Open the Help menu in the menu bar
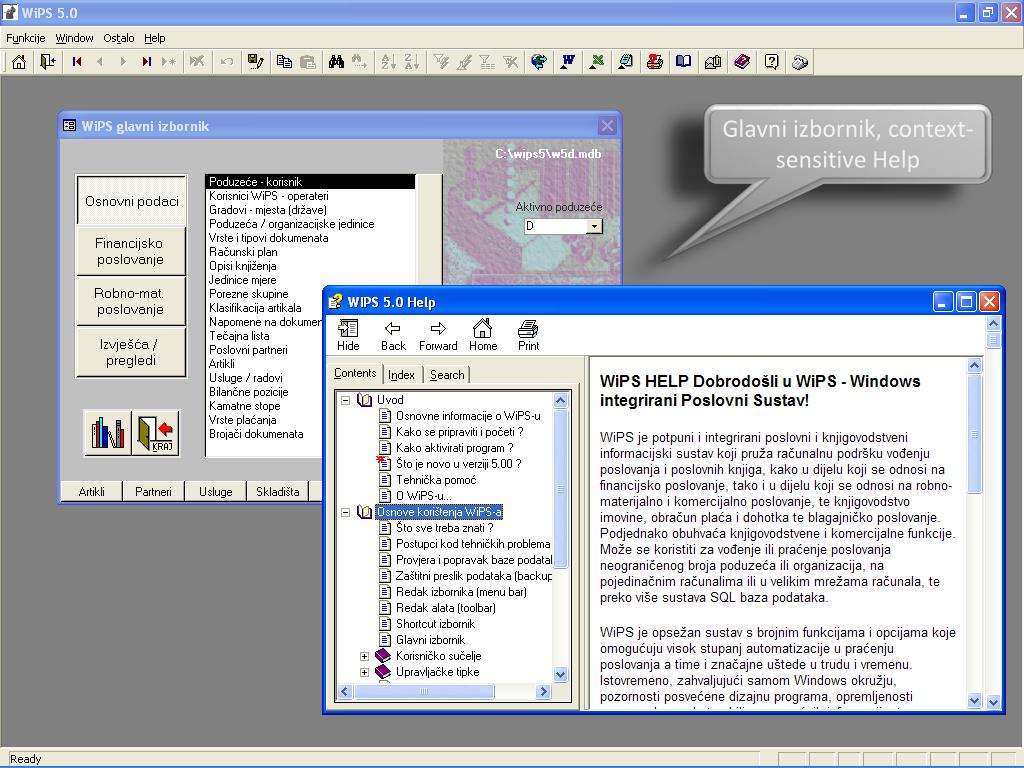Screen dimensions: 1024x768 pyautogui.click(x=155, y=38)
